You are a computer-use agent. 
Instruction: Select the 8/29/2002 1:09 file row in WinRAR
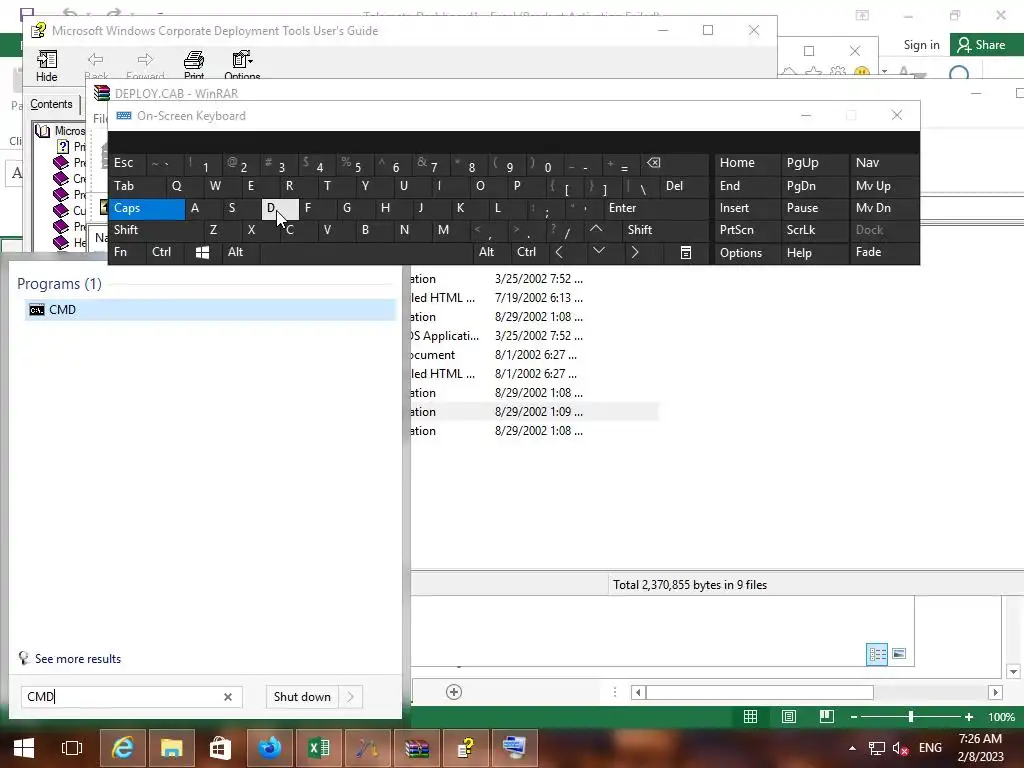[534, 412]
